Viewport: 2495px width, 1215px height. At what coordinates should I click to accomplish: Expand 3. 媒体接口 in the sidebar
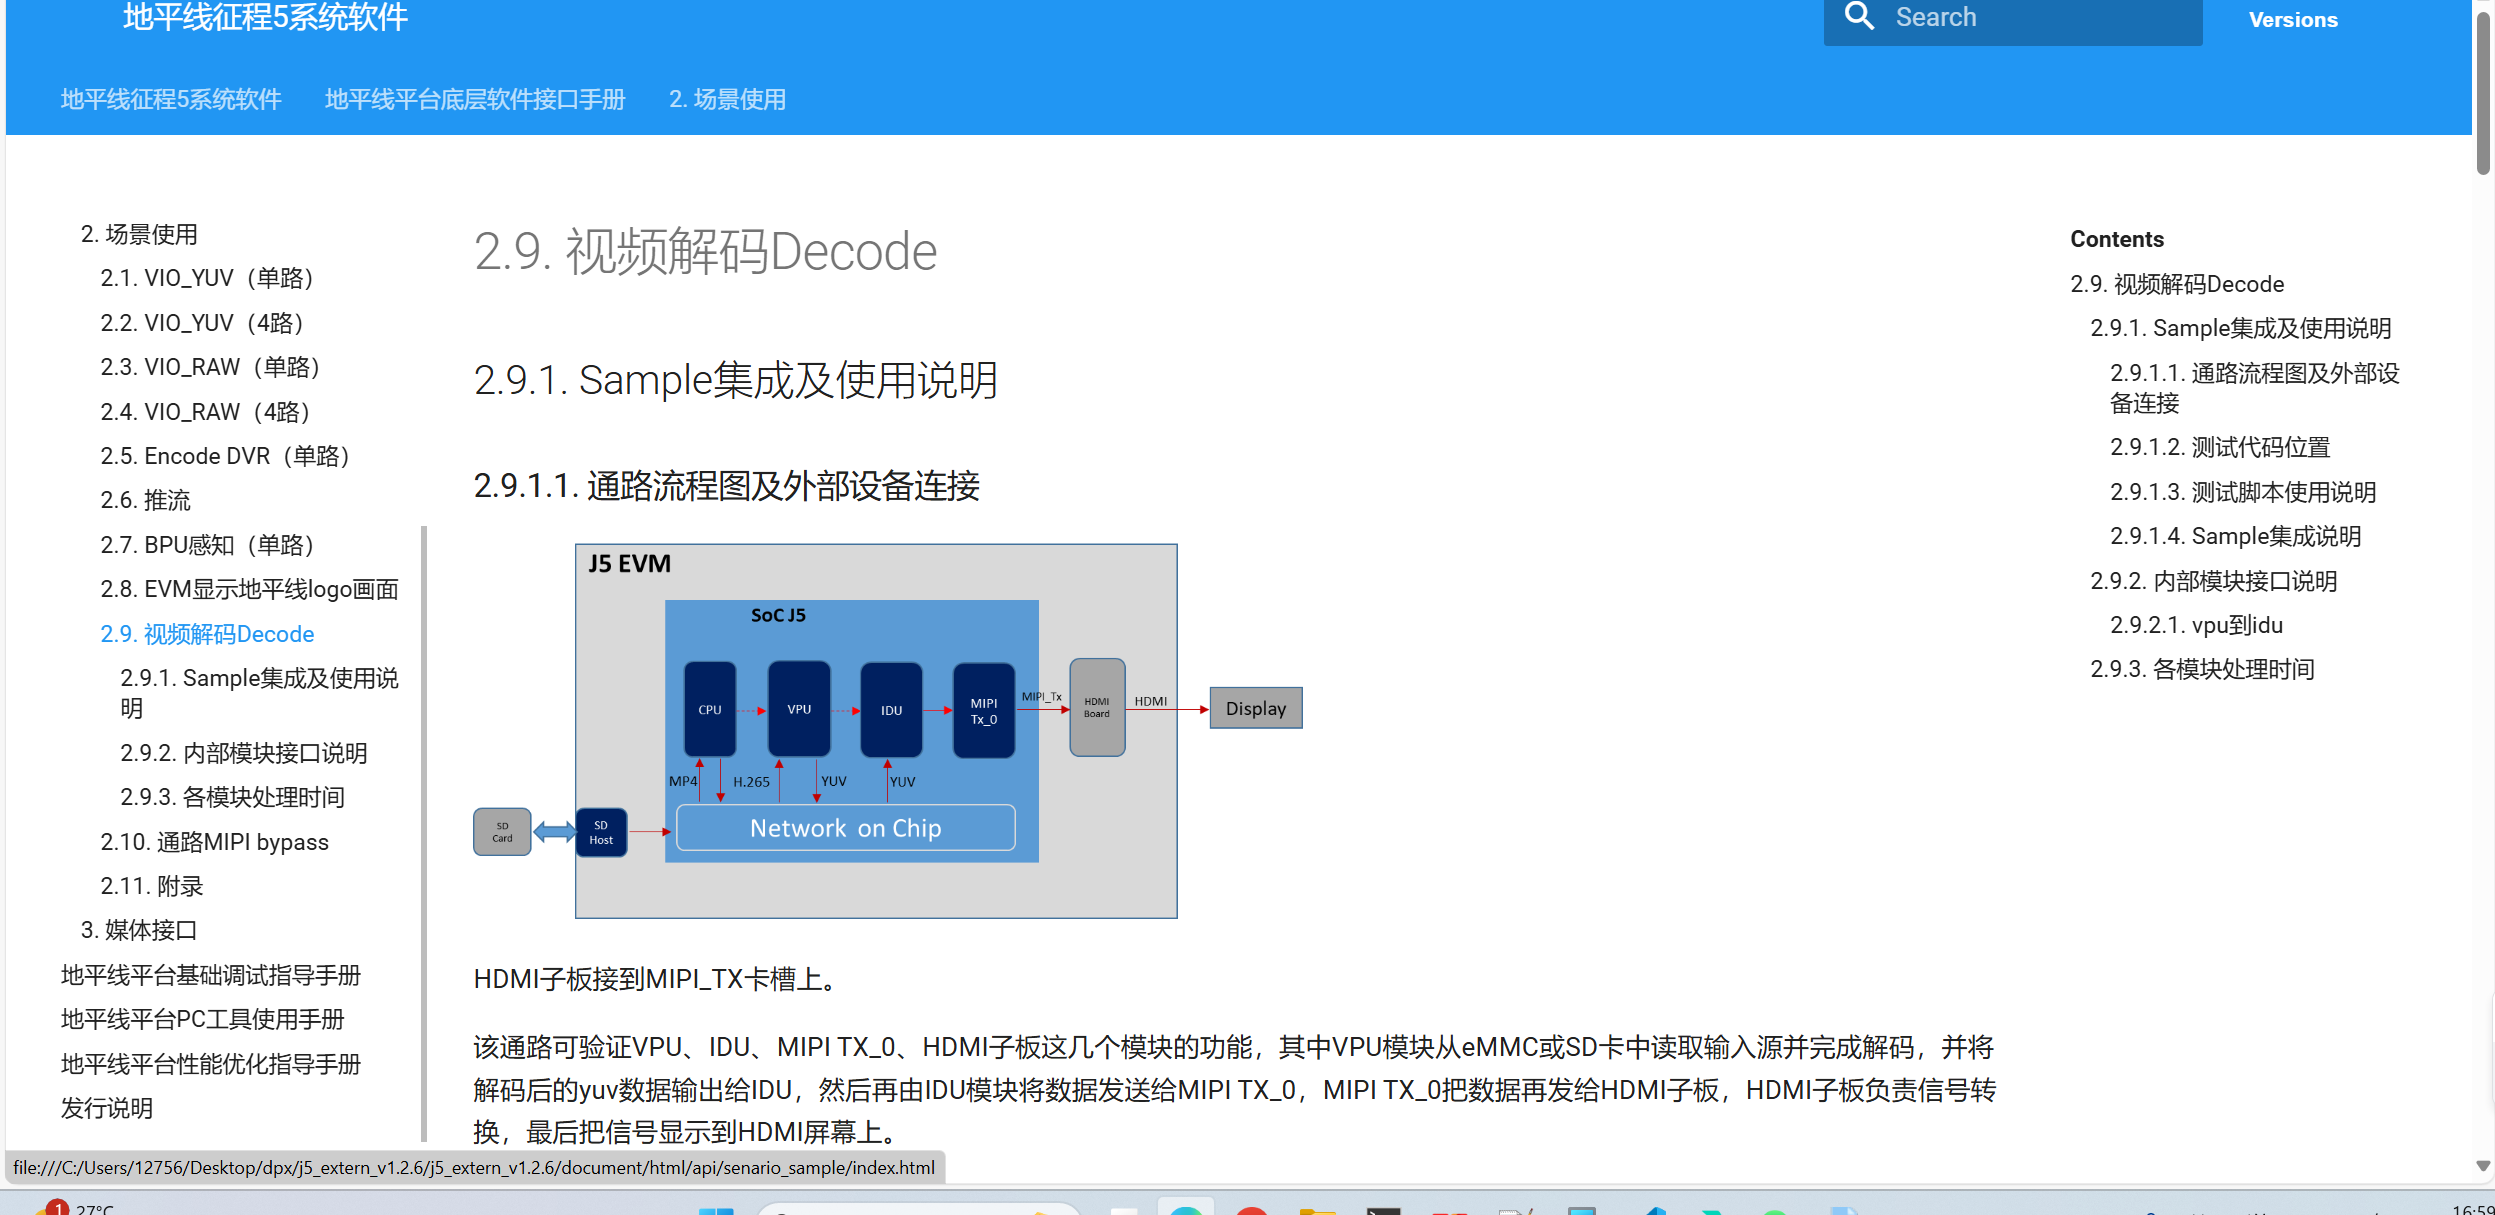pos(139,930)
